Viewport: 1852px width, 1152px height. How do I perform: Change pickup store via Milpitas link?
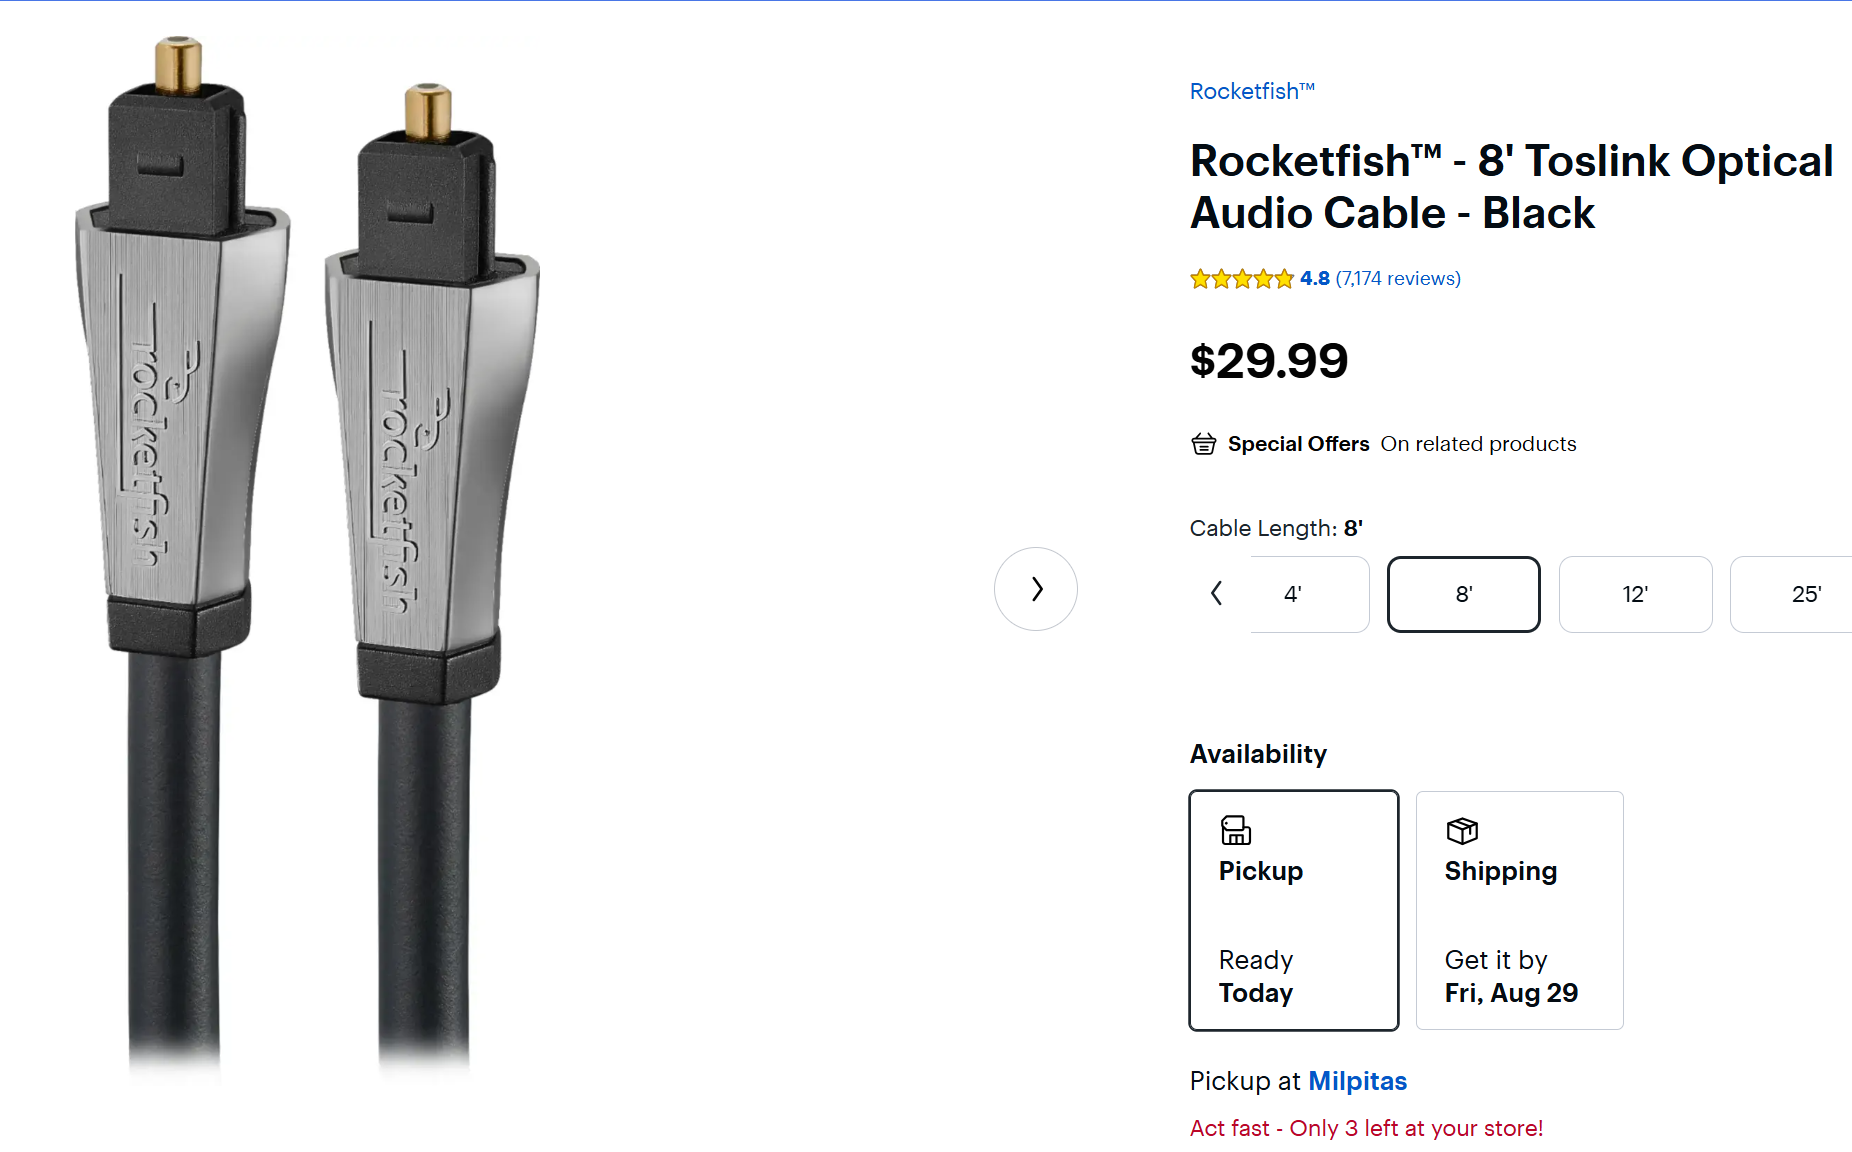point(1357,1081)
